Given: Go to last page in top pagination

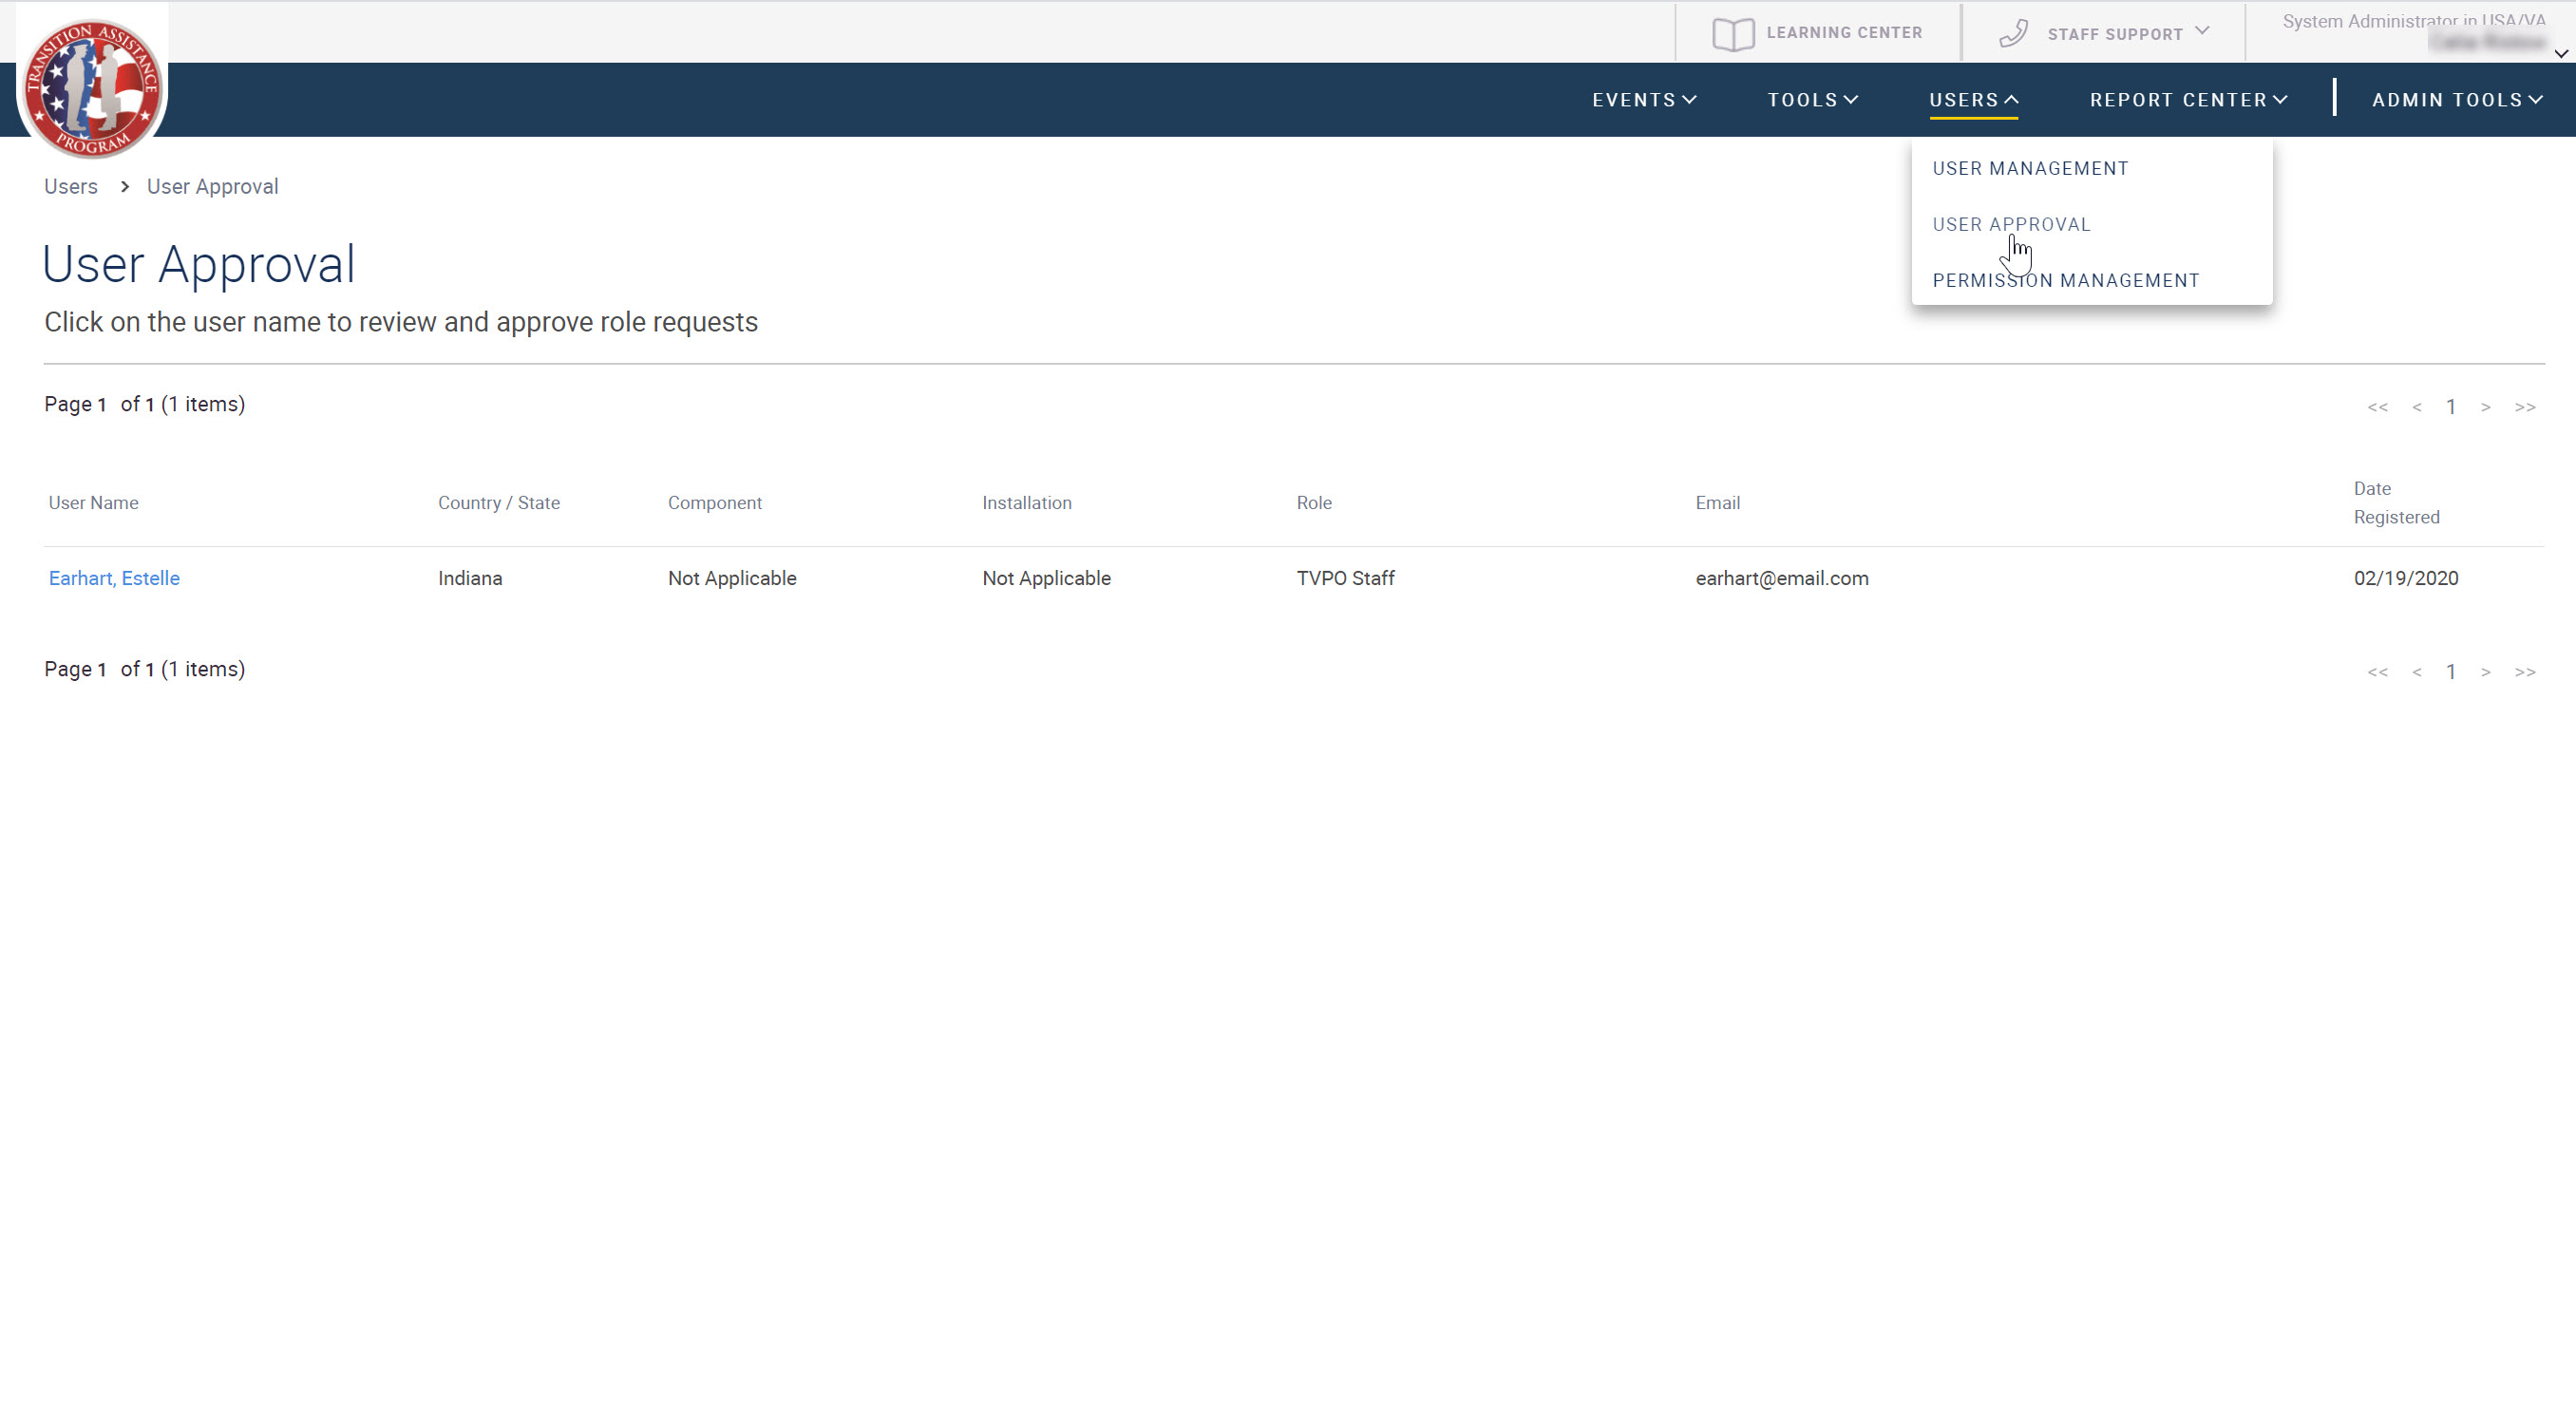Looking at the screenshot, I should [x=2525, y=407].
